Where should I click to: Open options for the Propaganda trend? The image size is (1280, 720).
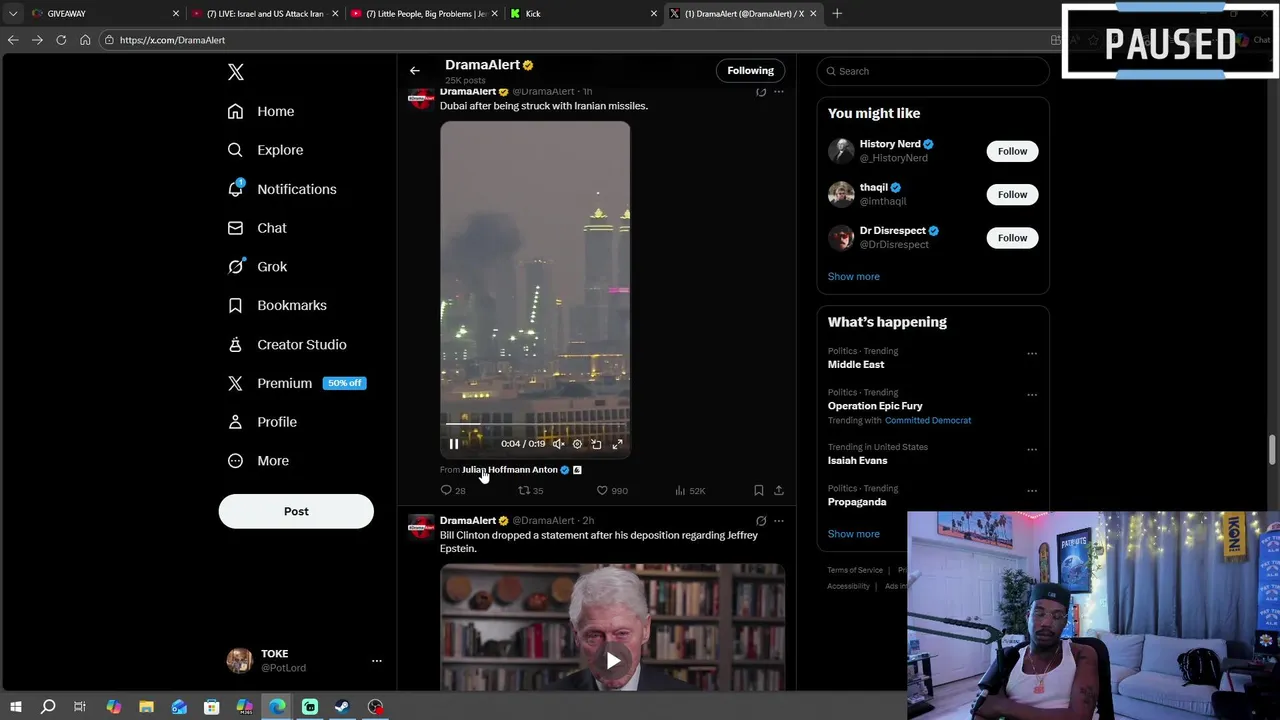tap(1032, 490)
